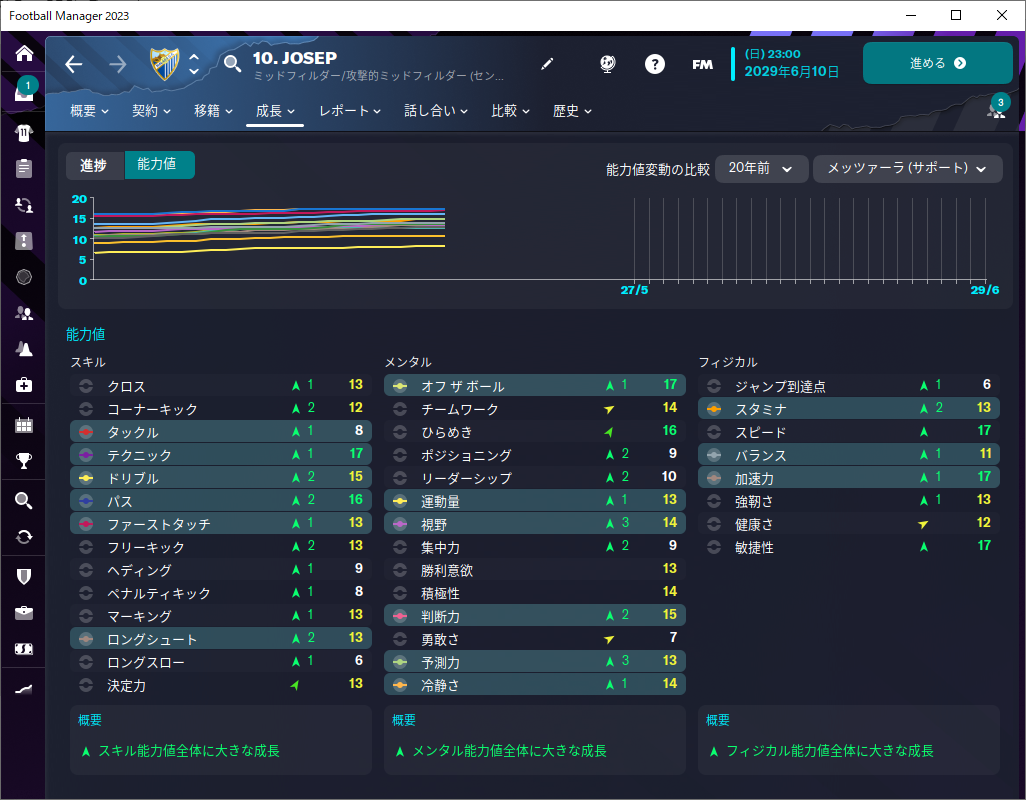The width and height of the screenshot is (1026, 800).
Task: Expand the 契約 menu
Action: pos(151,111)
